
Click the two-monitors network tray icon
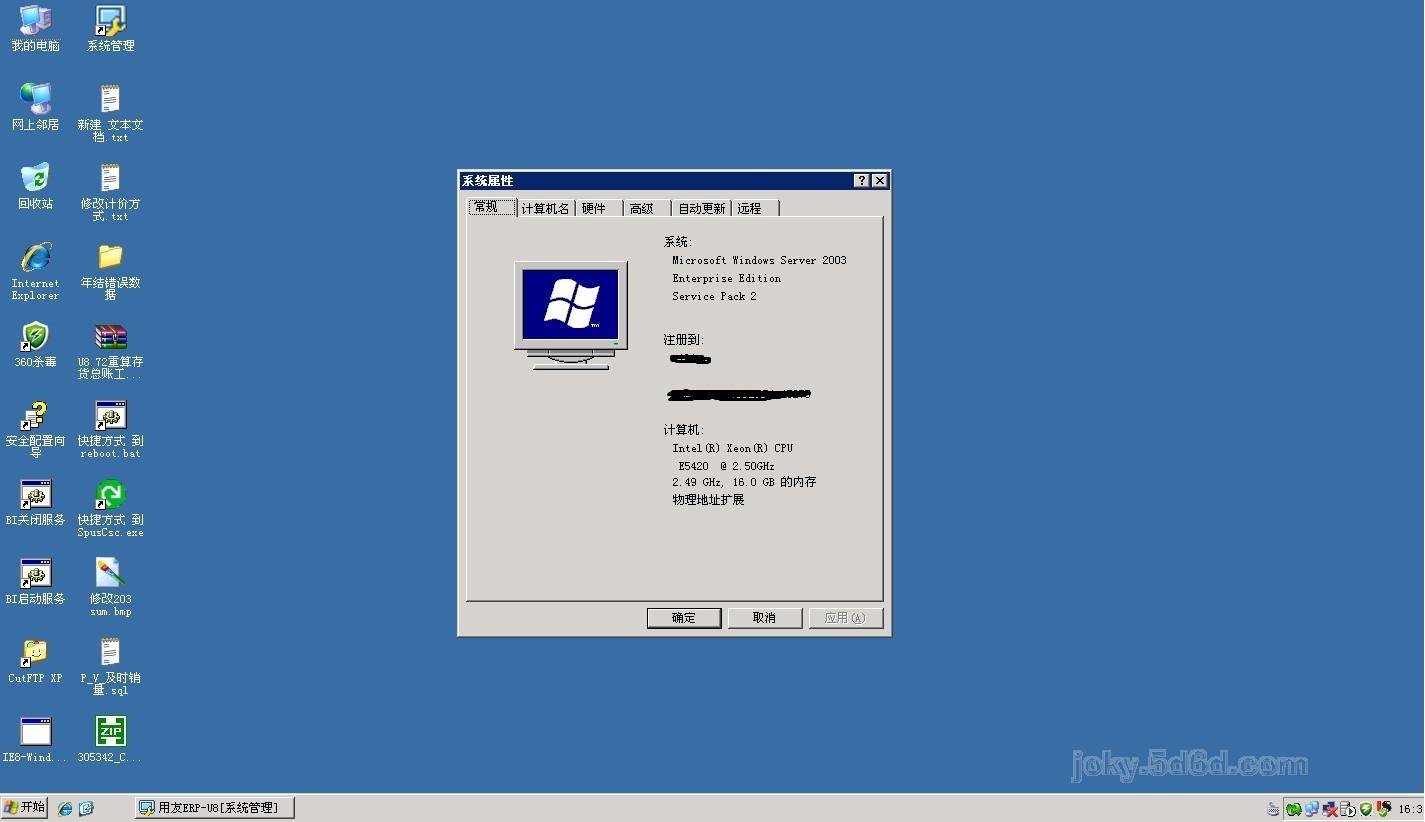1312,809
